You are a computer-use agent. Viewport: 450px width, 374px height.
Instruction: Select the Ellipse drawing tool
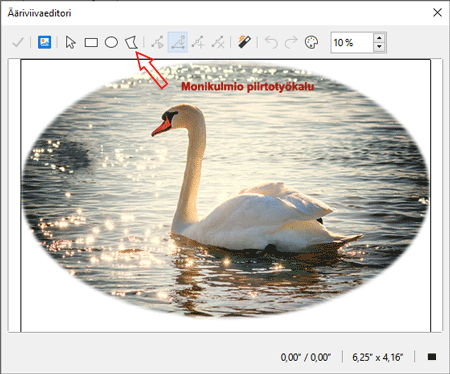(111, 42)
